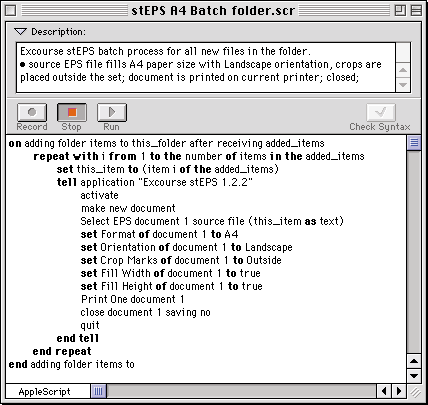Viewport: 428px width, 405px height.
Task: Collapse the Description disclosure triangle
Action: [20, 32]
